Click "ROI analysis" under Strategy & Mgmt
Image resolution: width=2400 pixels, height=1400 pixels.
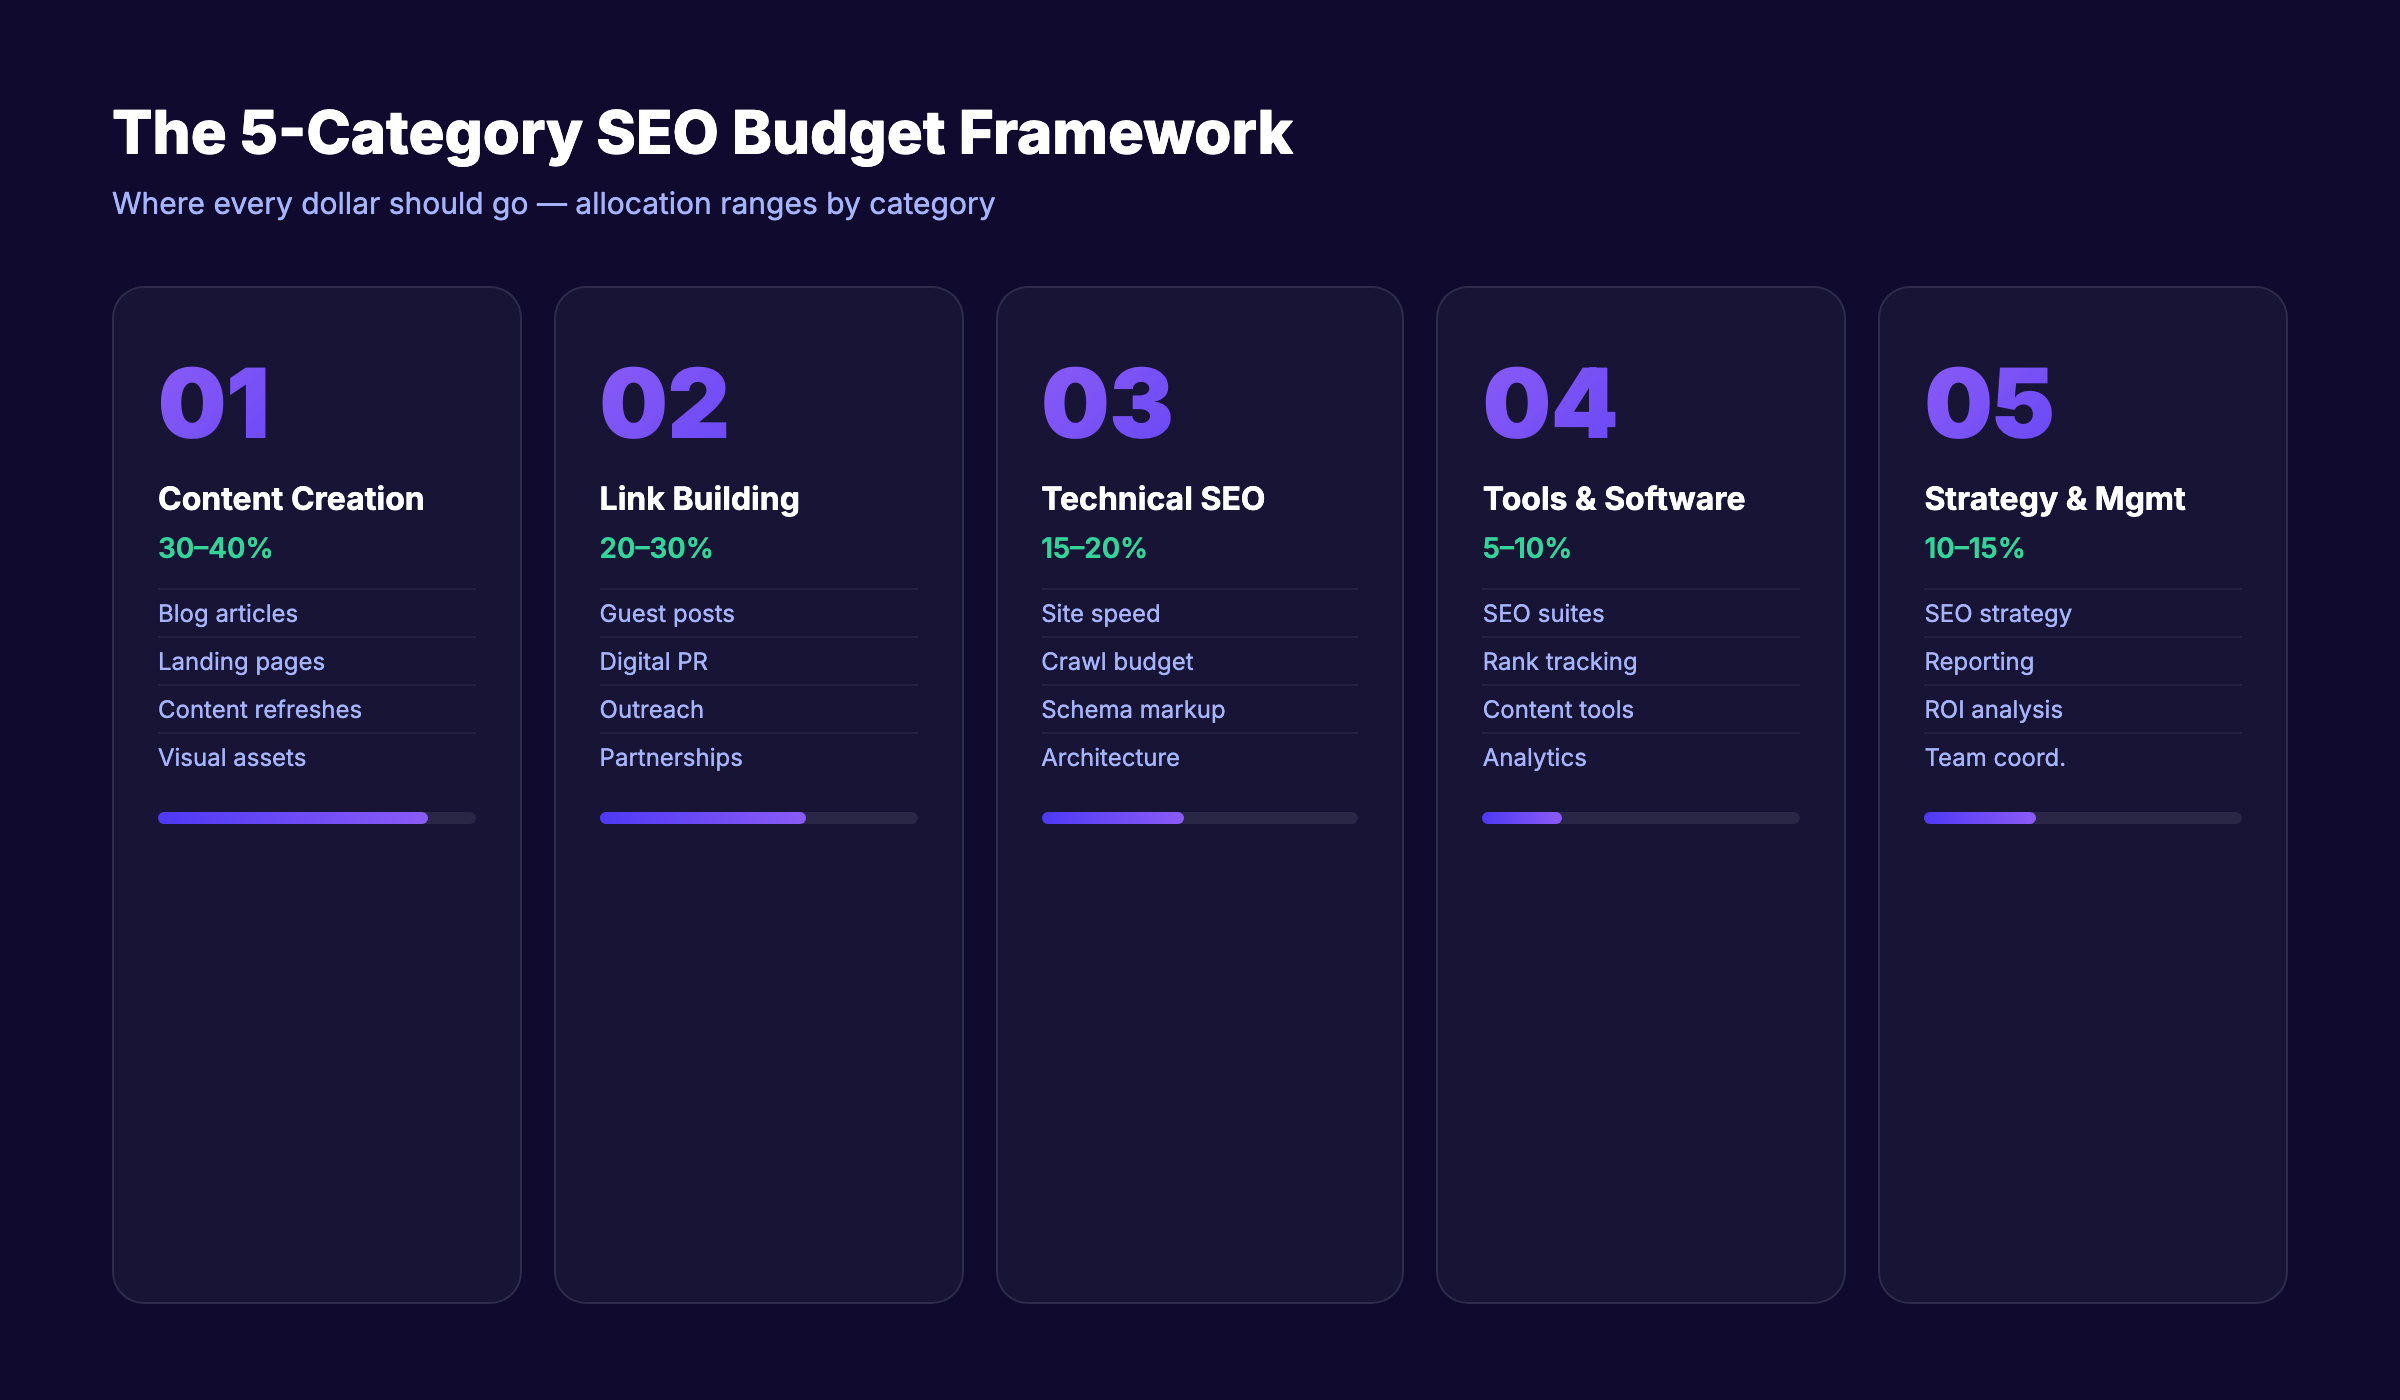click(1992, 709)
